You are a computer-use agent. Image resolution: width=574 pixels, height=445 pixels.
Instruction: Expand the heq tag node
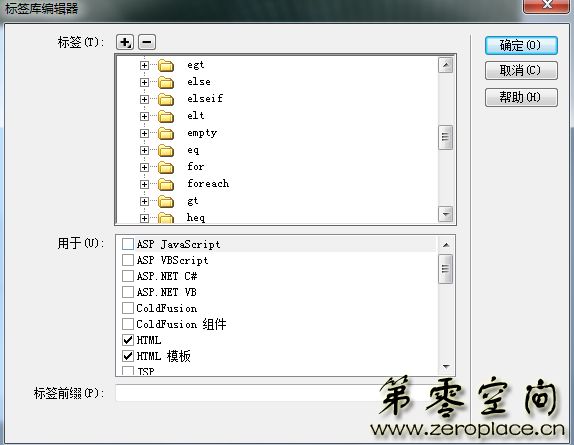coord(144,218)
